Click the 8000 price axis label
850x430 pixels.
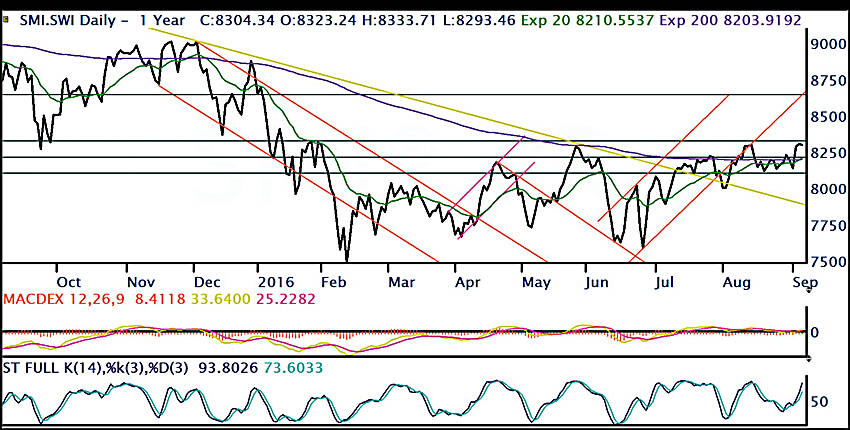pos(826,190)
